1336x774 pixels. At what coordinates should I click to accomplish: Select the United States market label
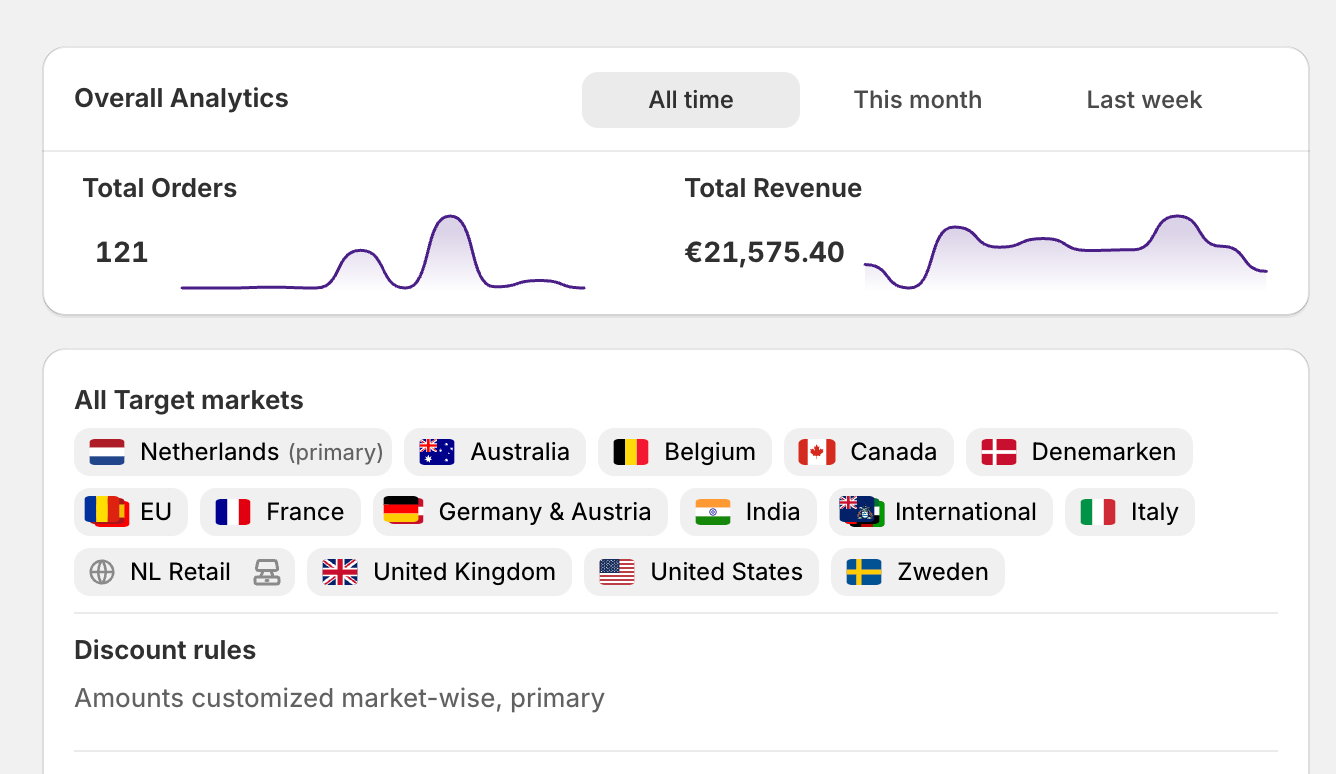727,572
